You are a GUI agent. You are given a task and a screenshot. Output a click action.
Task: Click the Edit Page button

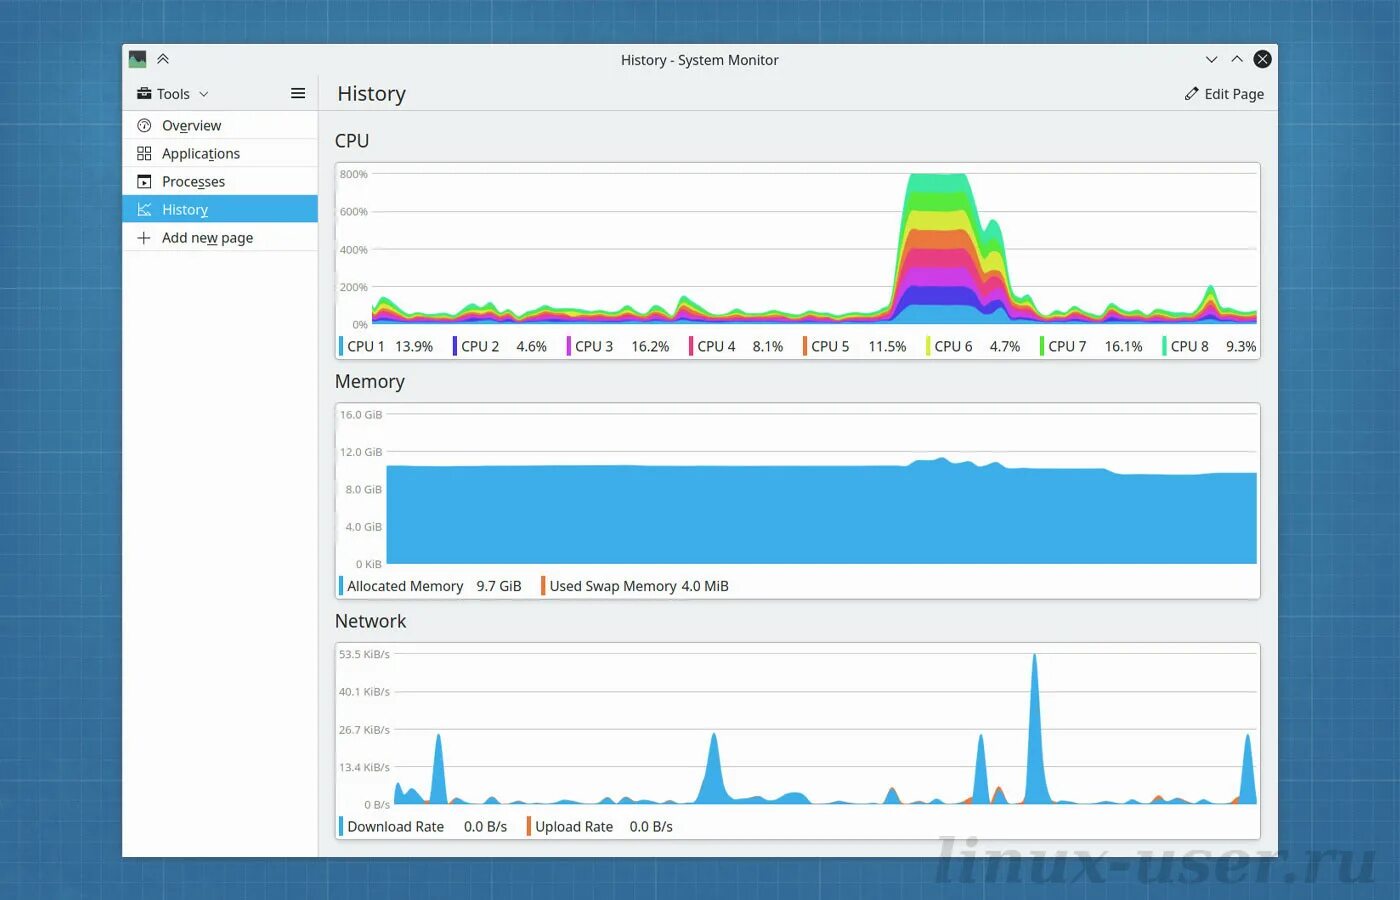coord(1224,94)
